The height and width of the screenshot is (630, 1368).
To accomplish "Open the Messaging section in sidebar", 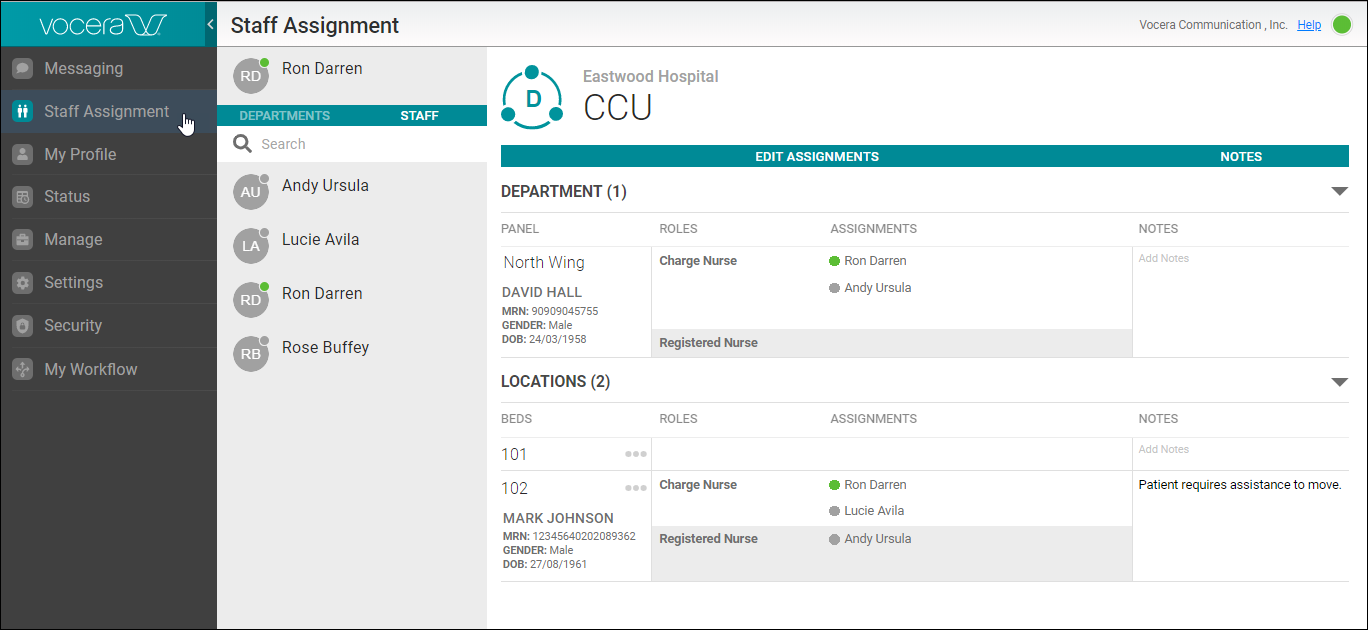I will pyautogui.click(x=22, y=68).
